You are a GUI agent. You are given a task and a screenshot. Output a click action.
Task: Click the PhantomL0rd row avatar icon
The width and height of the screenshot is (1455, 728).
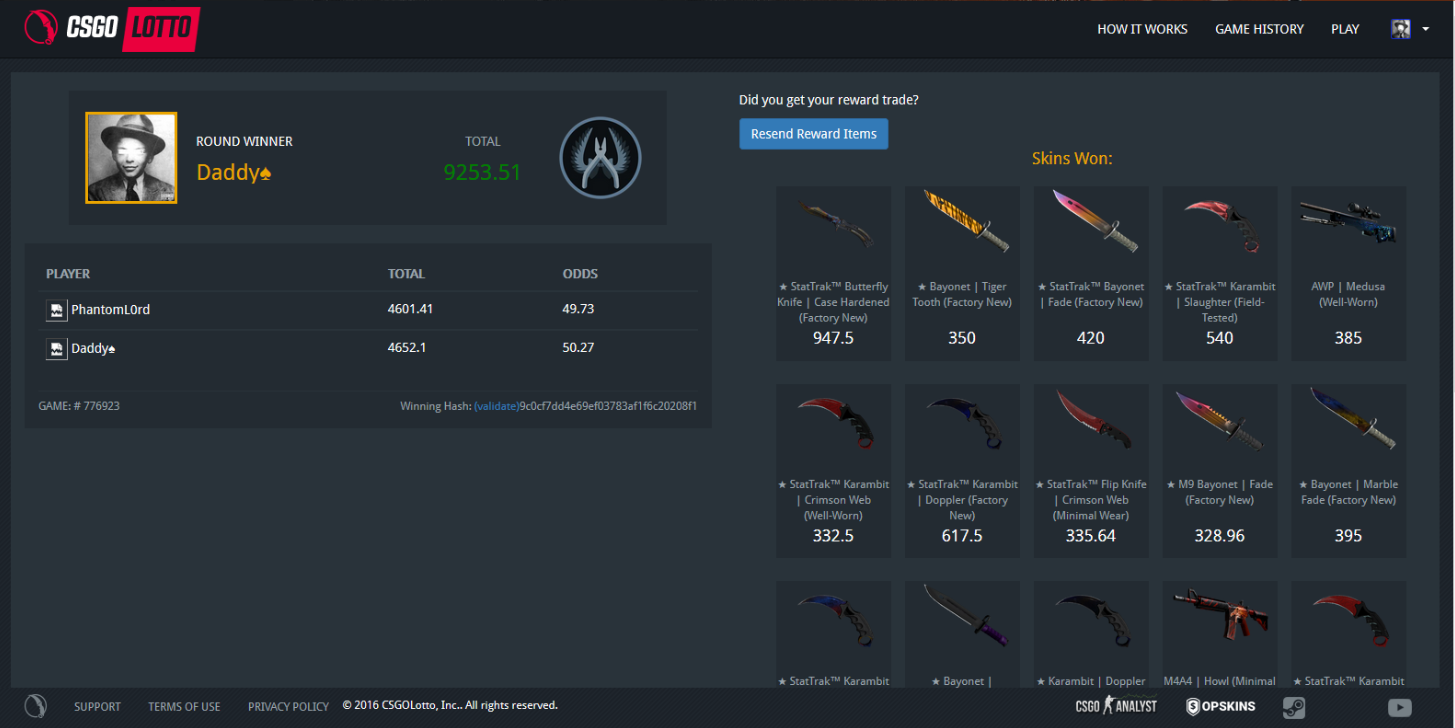coord(57,310)
